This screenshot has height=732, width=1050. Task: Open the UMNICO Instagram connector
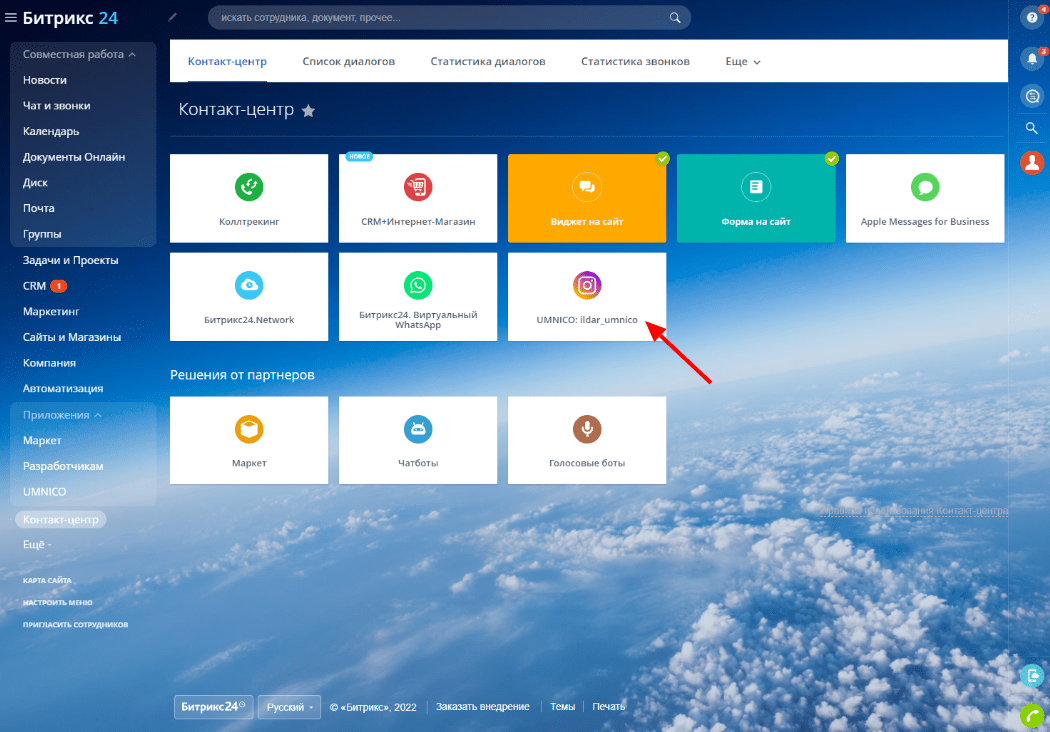pyautogui.click(x=586, y=296)
